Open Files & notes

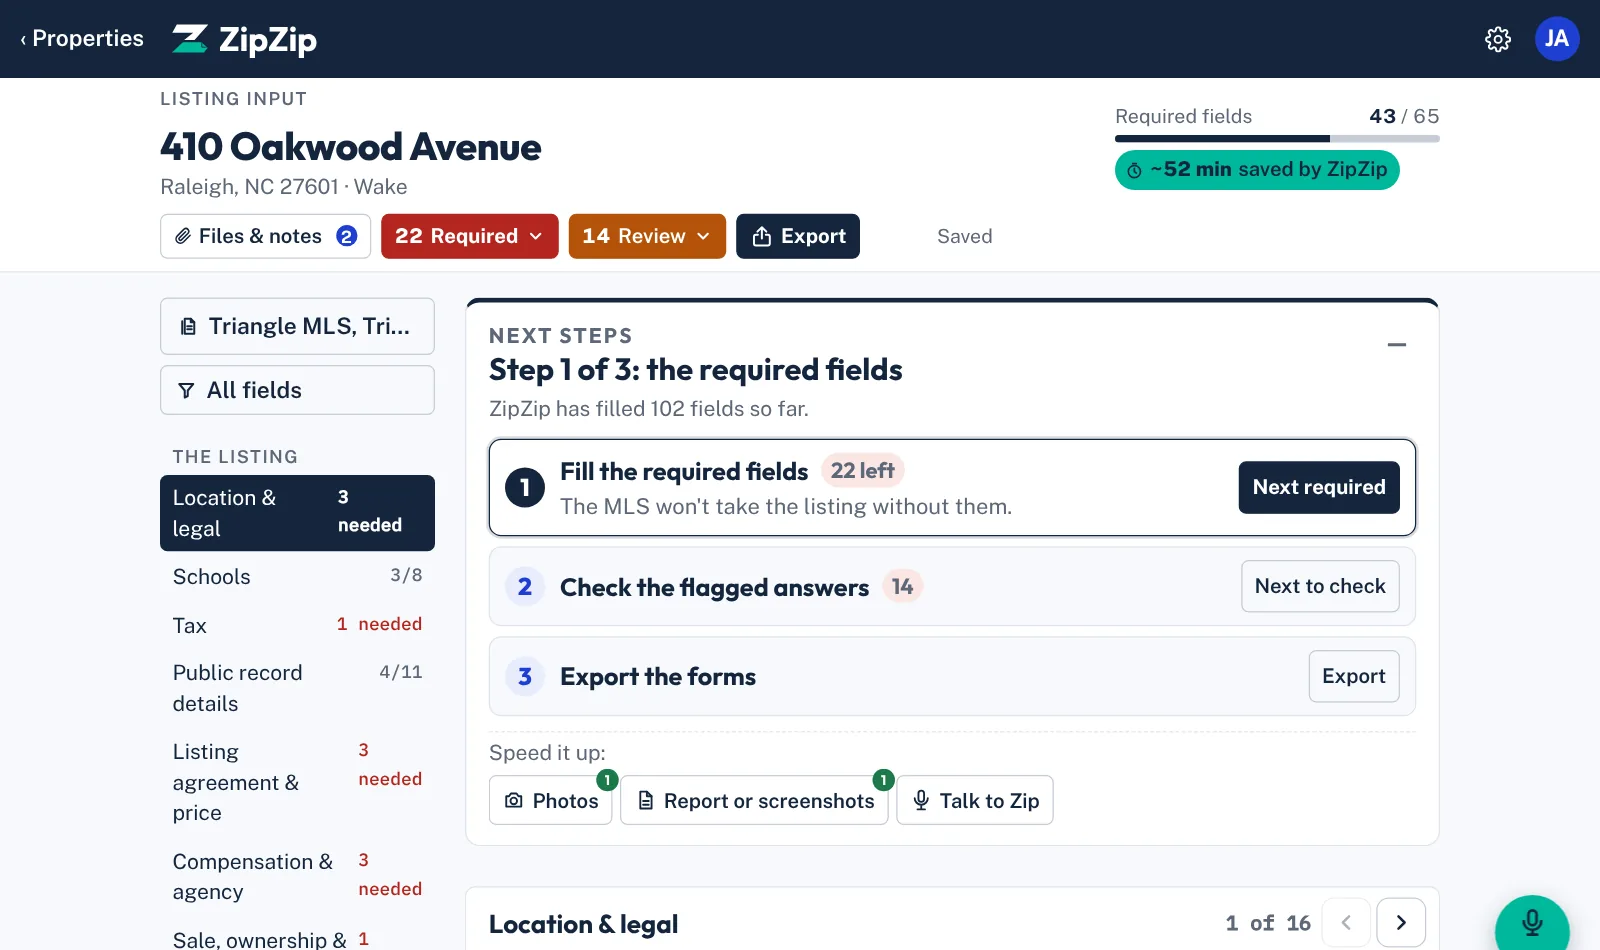tap(265, 236)
